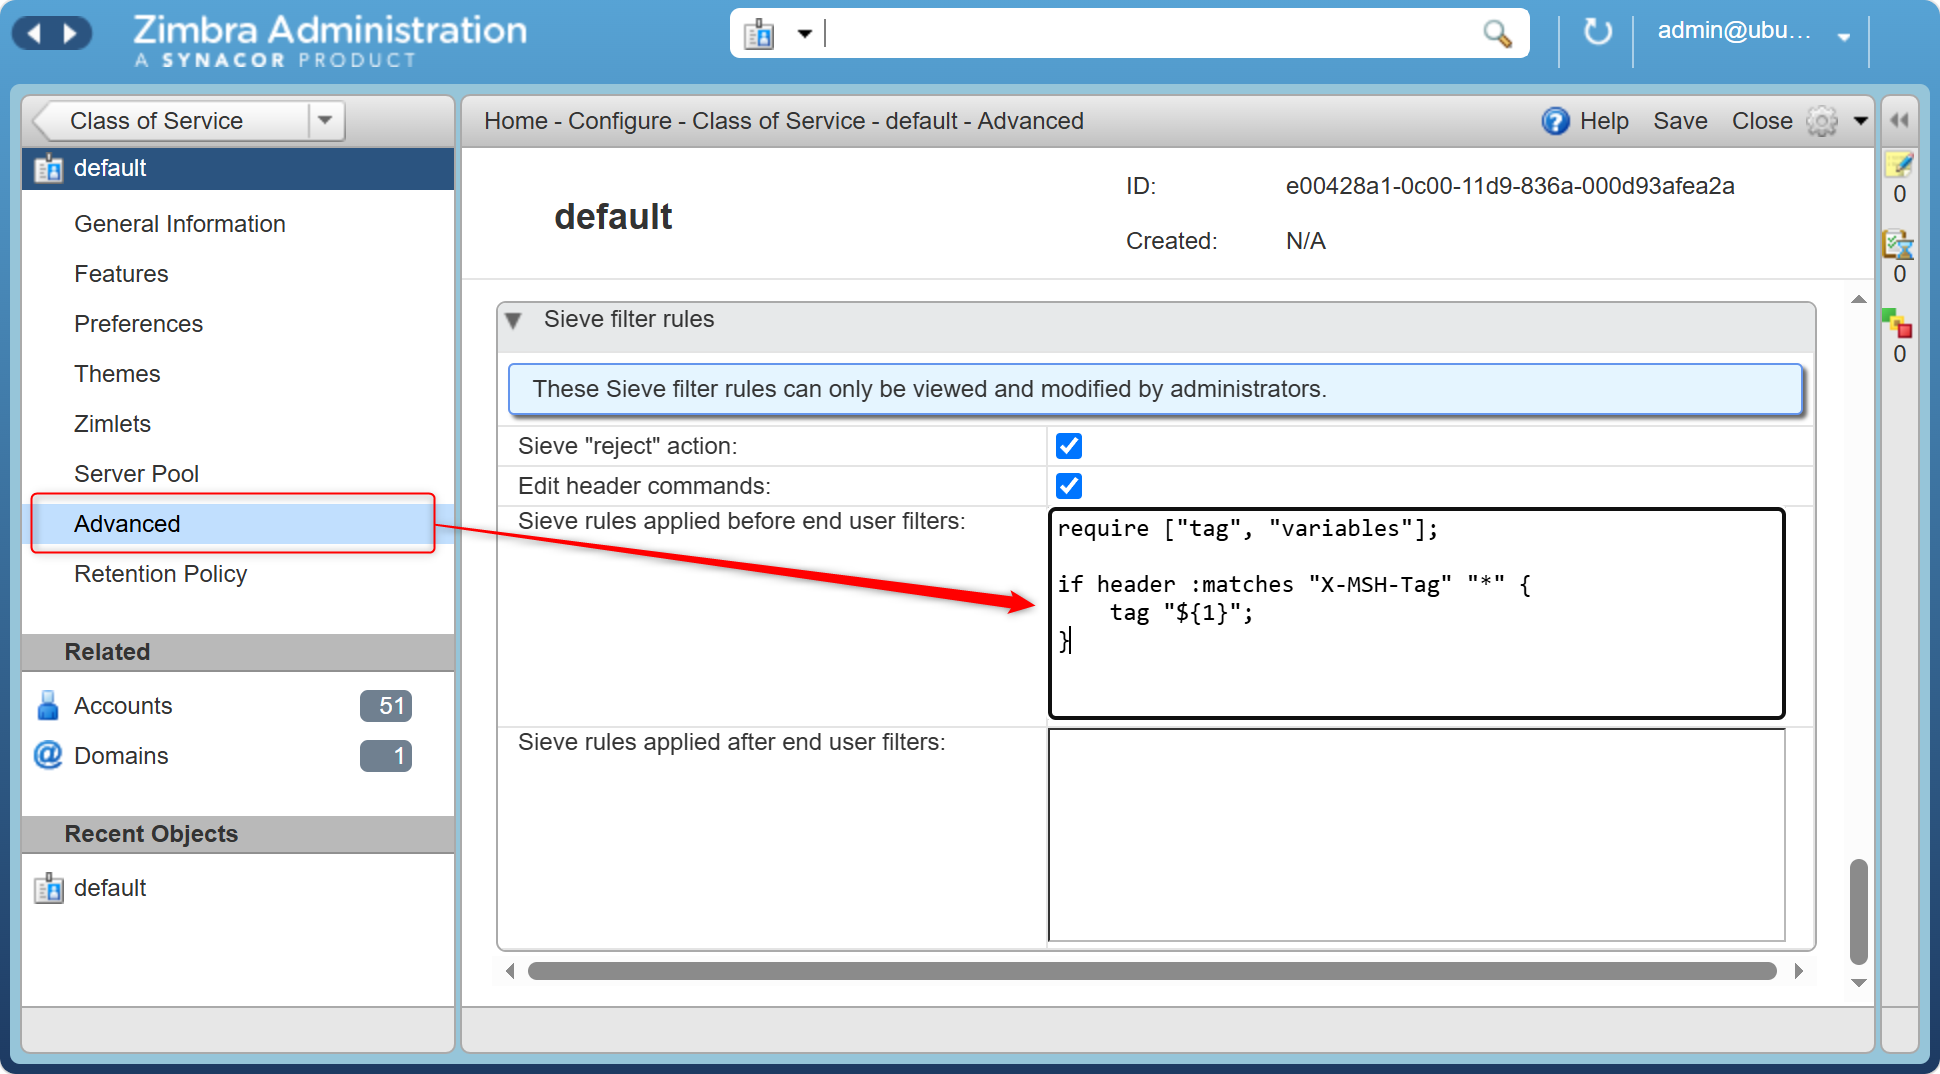Image resolution: width=1940 pixels, height=1074 pixels.
Task: Open the Zimlets section
Action: point(112,424)
